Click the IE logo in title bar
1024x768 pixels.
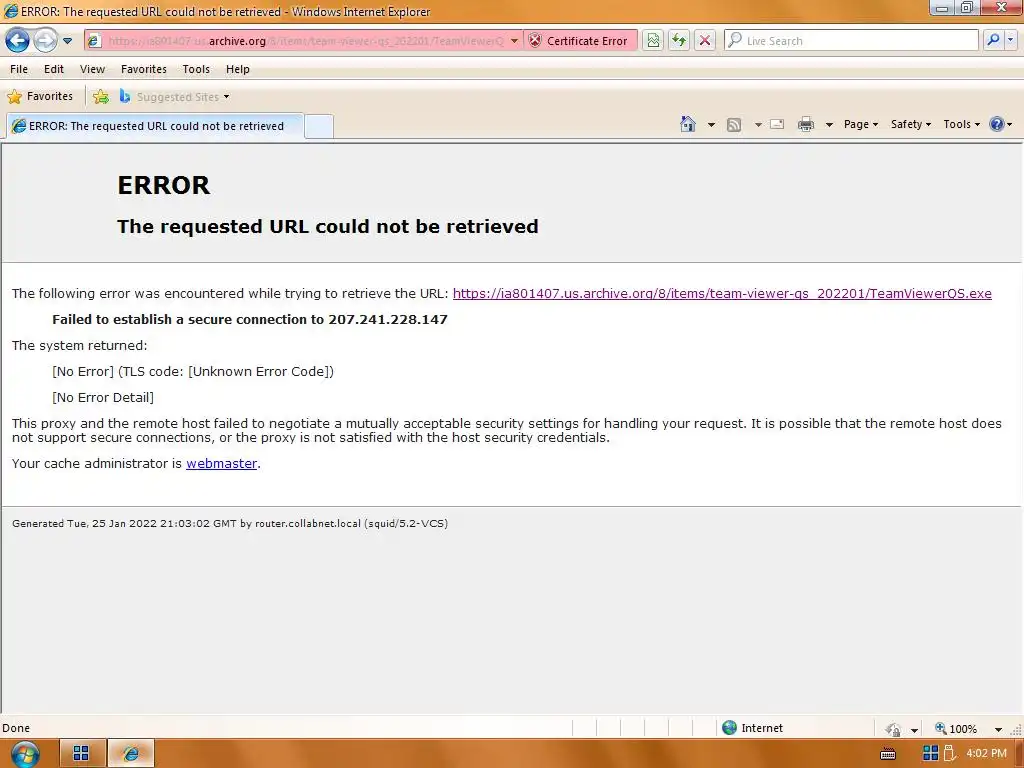(x=10, y=11)
